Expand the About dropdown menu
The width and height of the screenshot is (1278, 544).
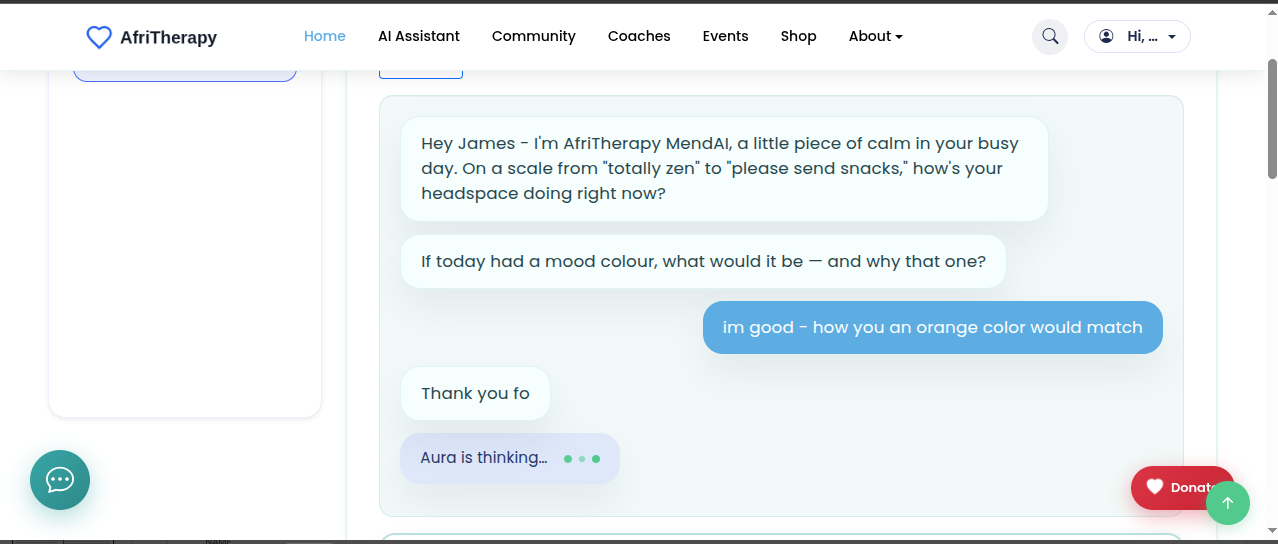pyautogui.click(x=875, y=36)
